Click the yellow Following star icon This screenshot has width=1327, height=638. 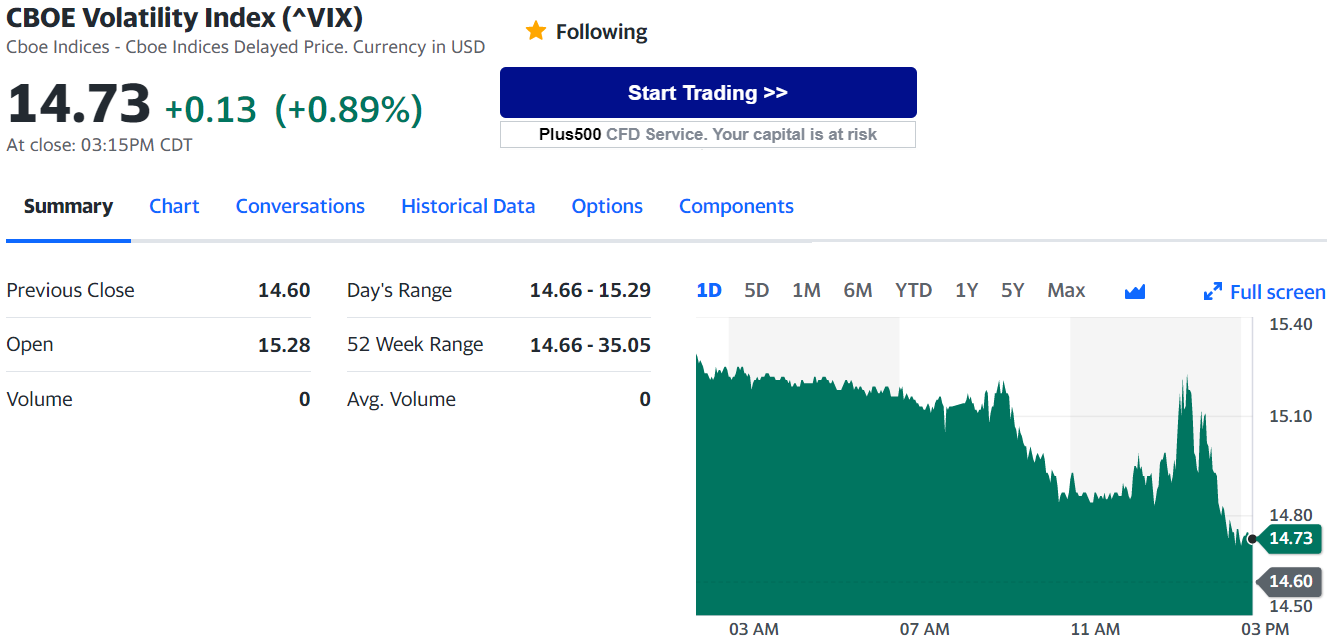[536, 31]
